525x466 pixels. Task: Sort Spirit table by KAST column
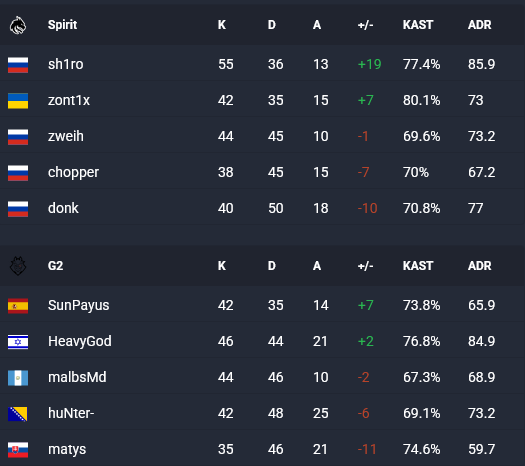coord(418,25)
